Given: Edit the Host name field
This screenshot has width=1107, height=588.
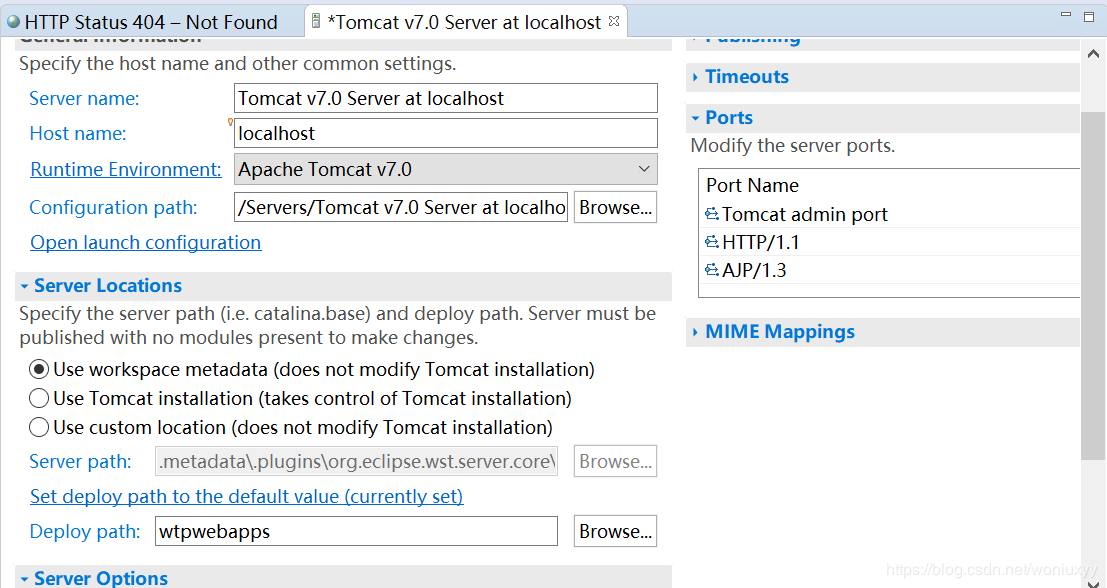Looking at the screenshot, I should point(445,133).
